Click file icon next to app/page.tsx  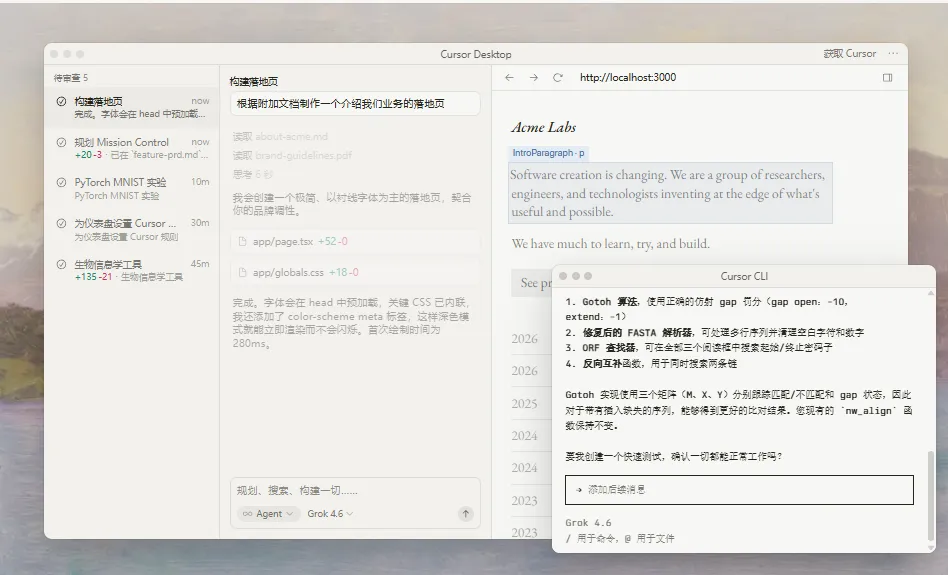tap(242, 241)
